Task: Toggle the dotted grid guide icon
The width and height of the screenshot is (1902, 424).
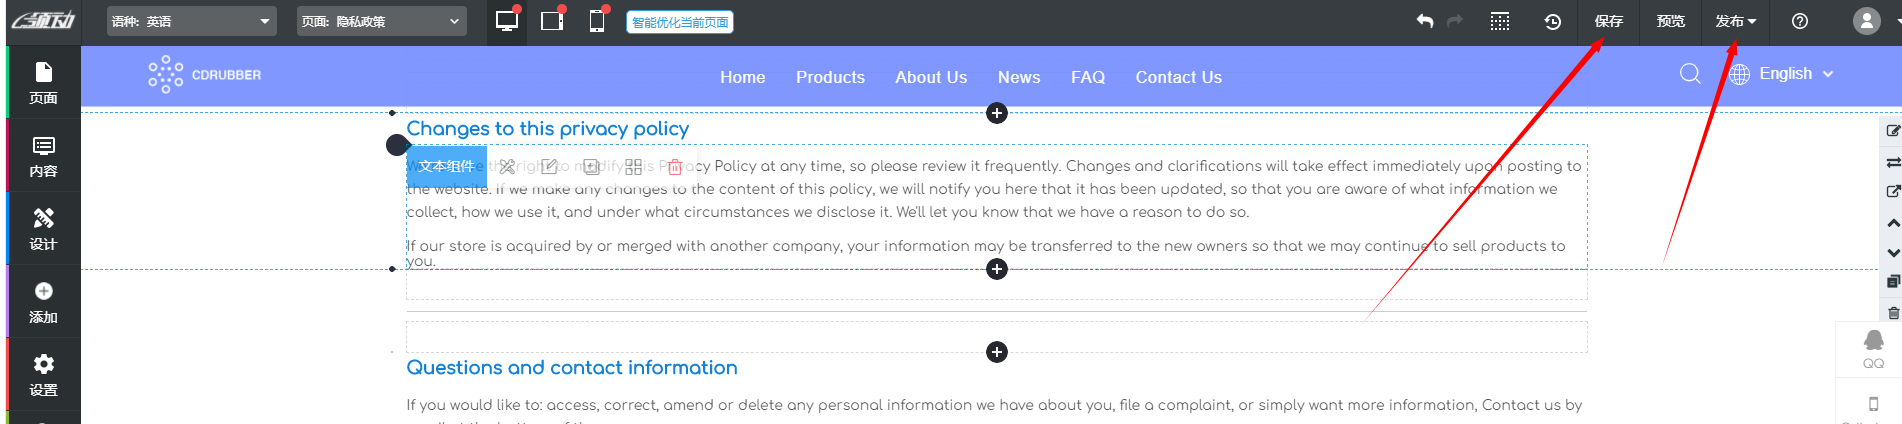Action: [1500, 21]
